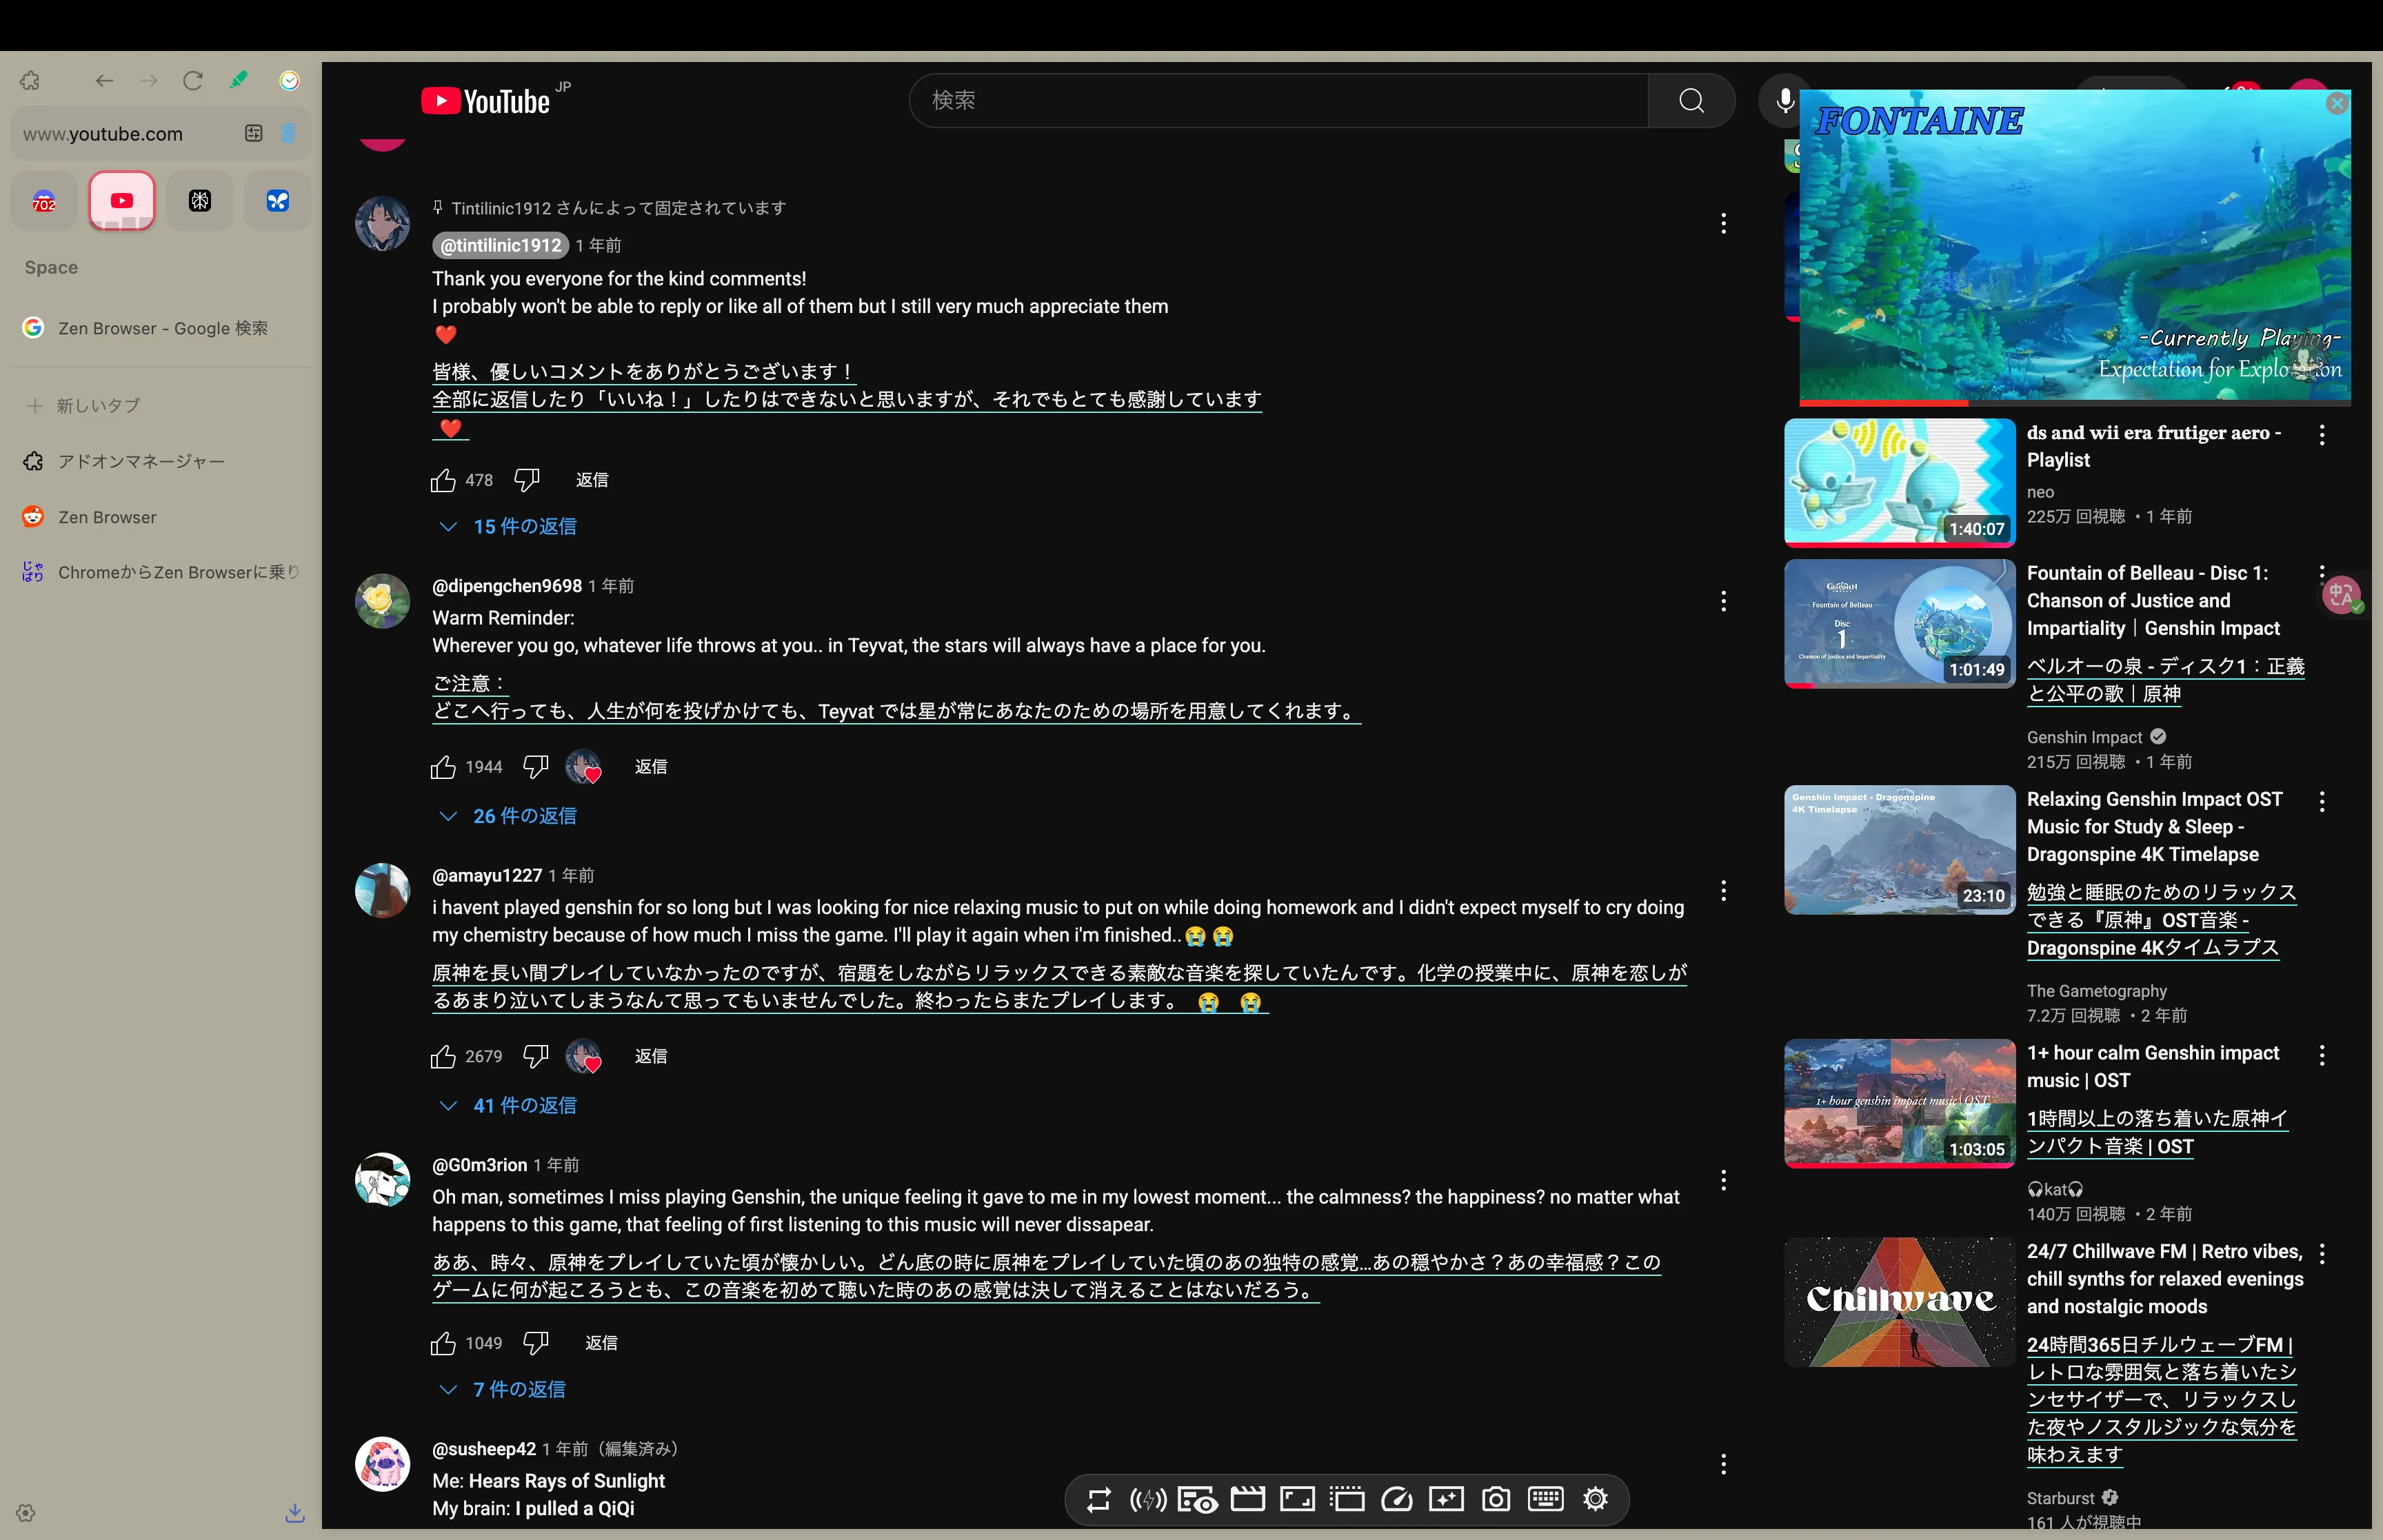Dislike the @dipengchen9698 comment

point(536,767)
